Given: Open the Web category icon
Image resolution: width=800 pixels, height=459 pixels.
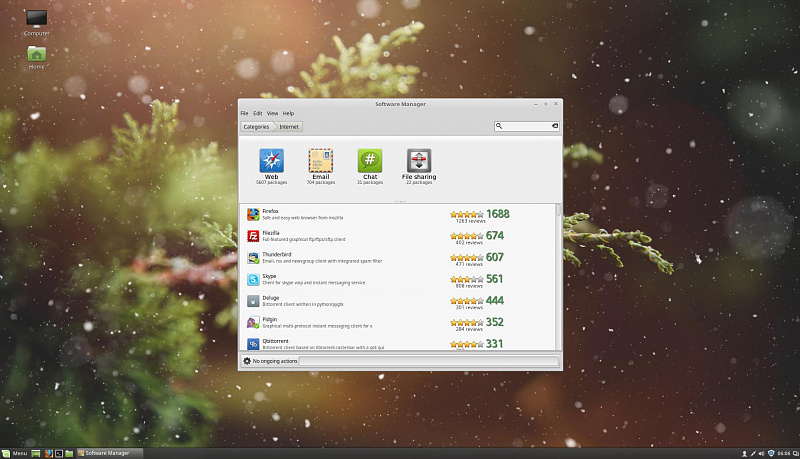Looking at the screenshot, I should tap(271, 161).
